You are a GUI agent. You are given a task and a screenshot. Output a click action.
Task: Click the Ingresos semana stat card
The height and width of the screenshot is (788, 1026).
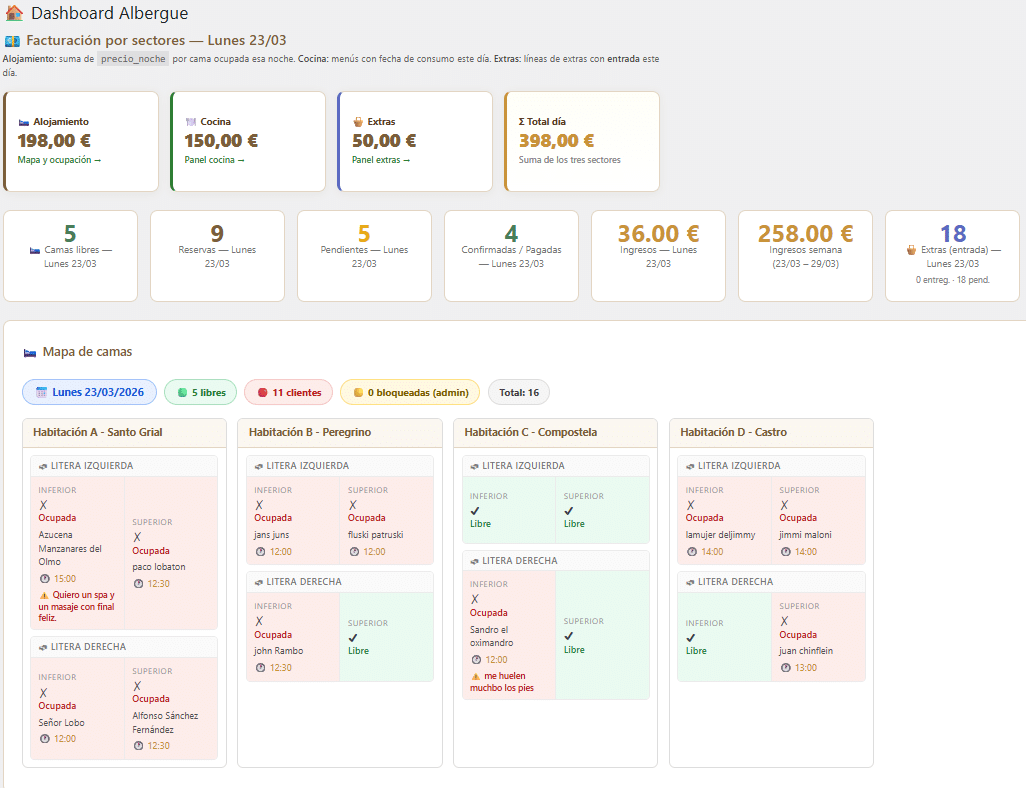point(805,255)
